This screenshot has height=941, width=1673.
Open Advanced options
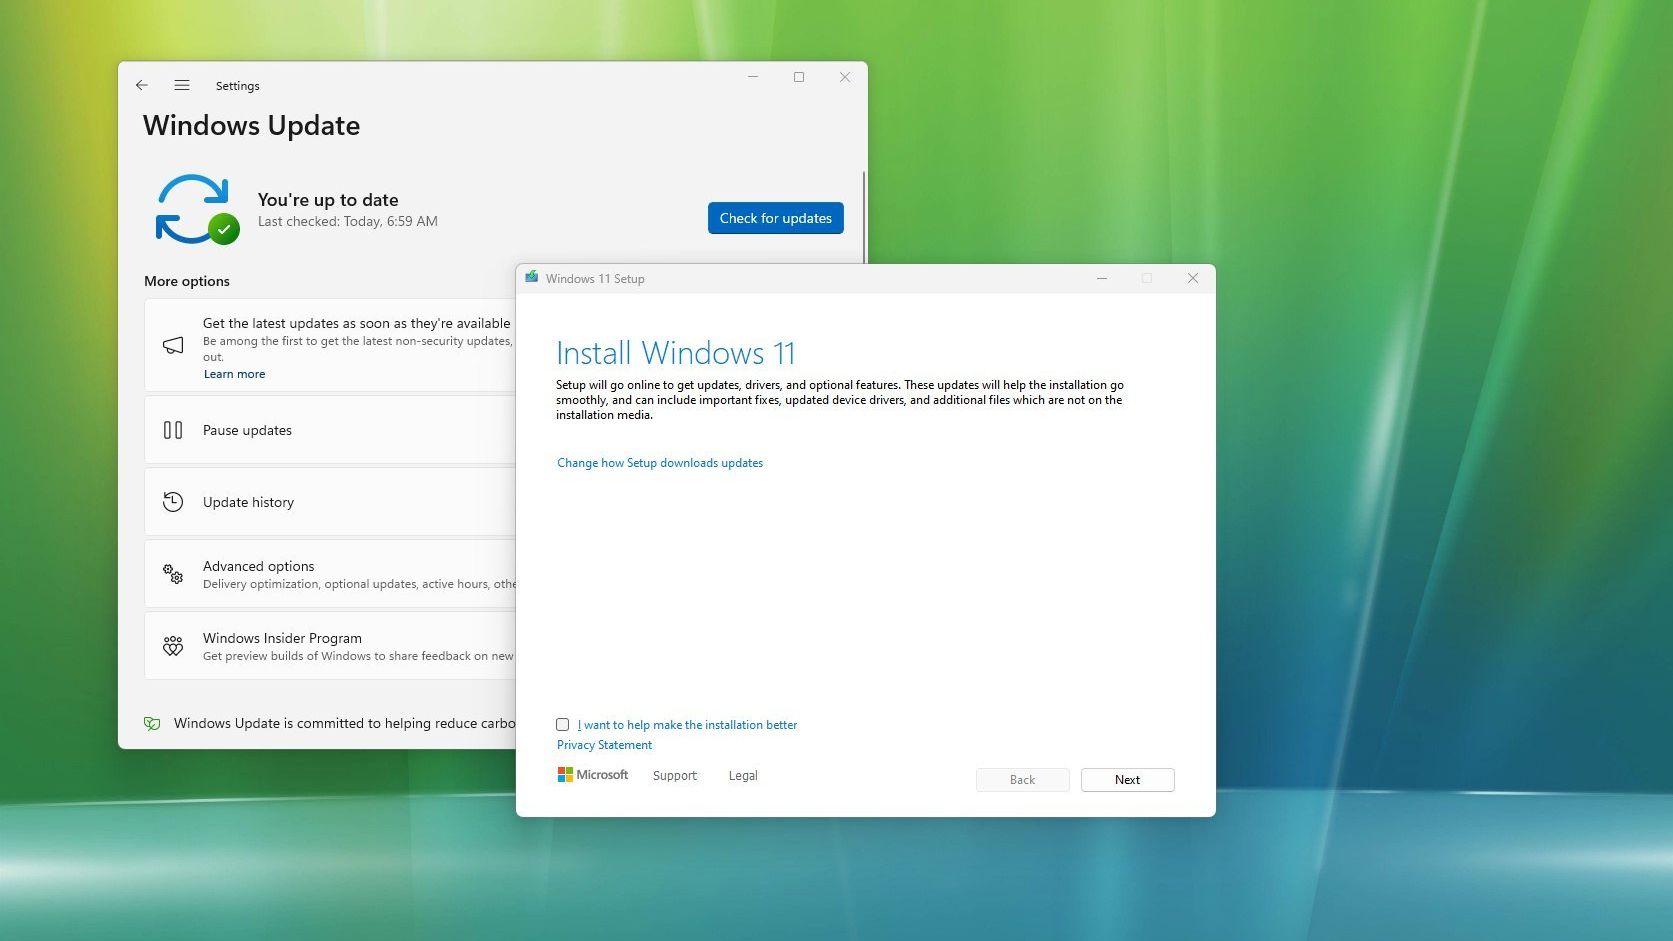click(x=330, y=574)
